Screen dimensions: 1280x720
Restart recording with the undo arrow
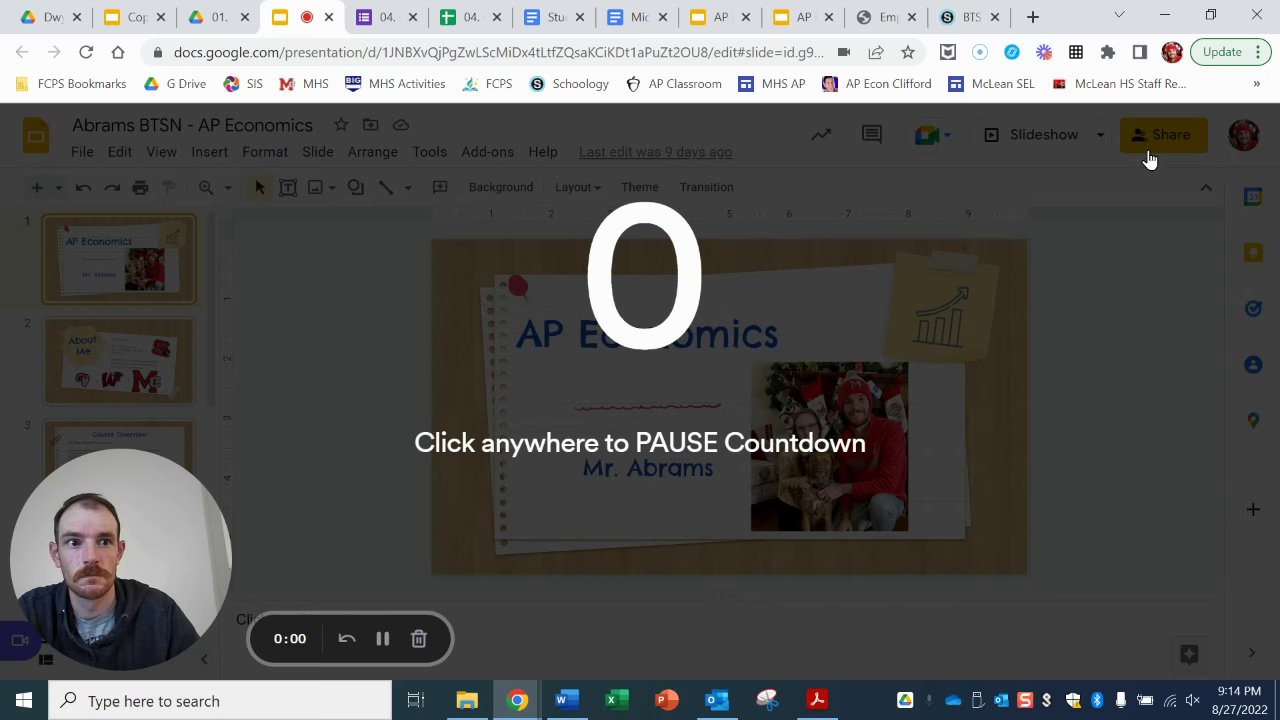pos(347,639)
